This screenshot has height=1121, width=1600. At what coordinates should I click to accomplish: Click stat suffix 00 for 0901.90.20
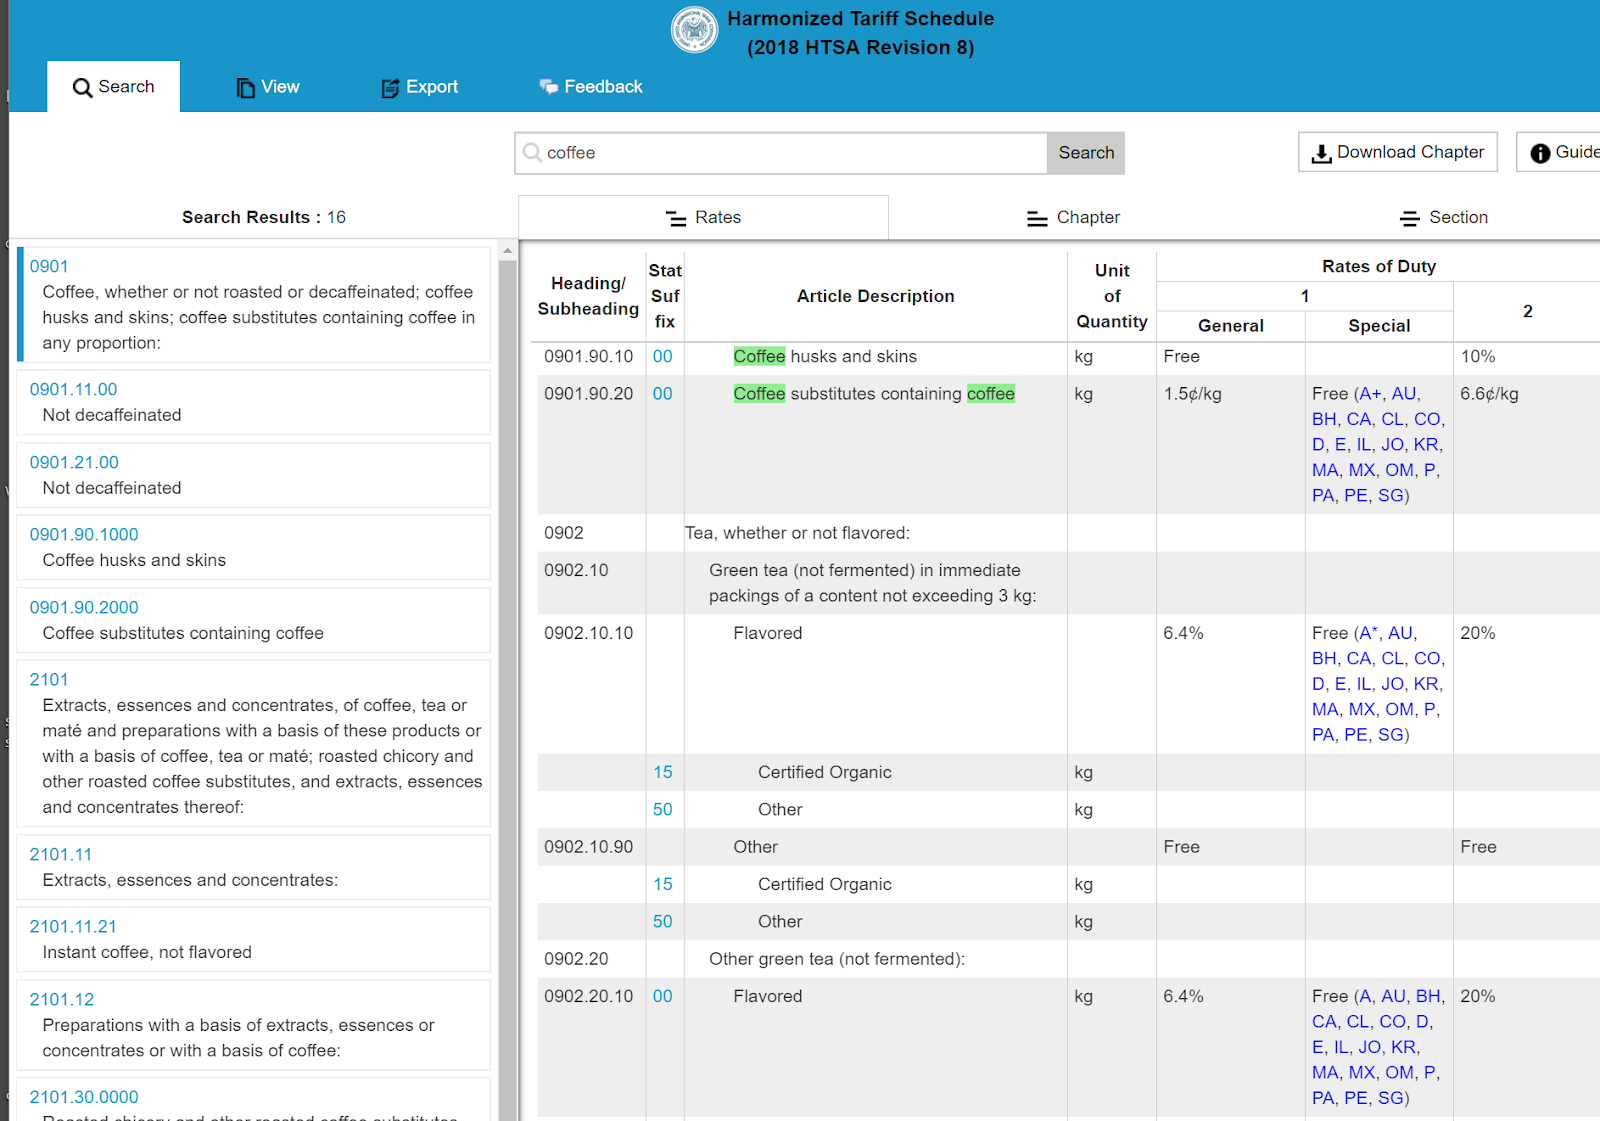[662, 393]
